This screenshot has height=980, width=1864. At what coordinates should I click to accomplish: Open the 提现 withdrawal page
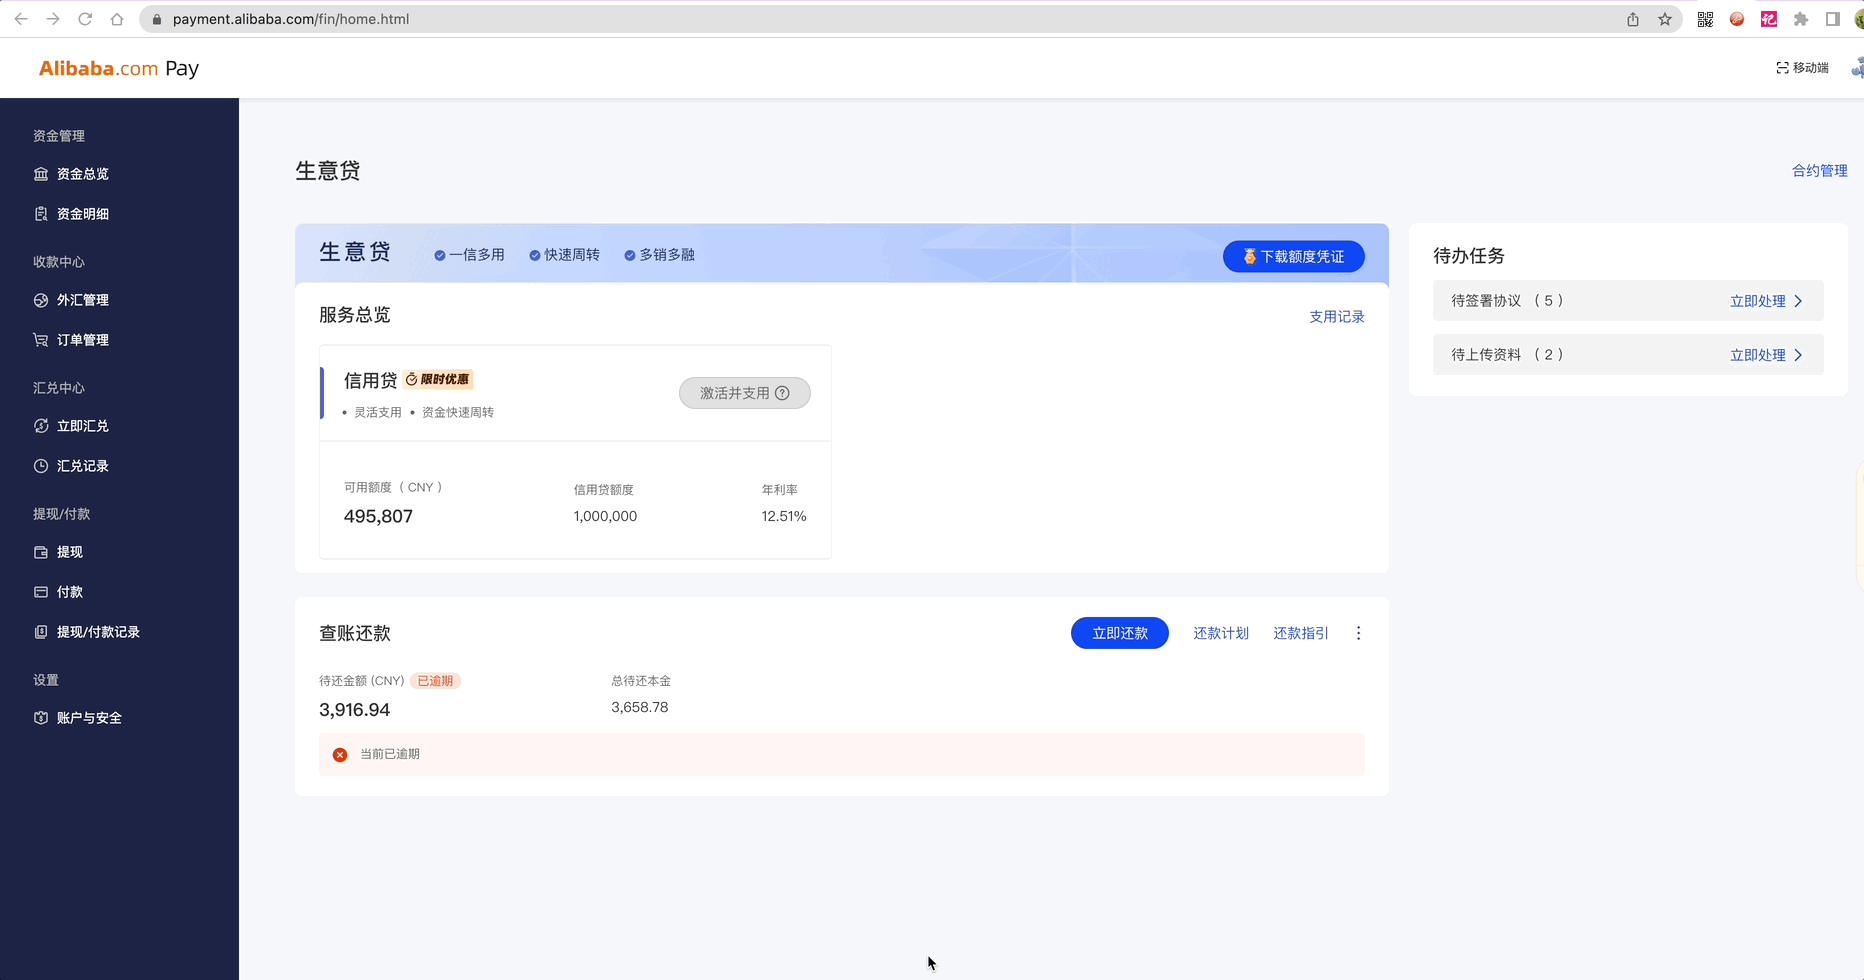click(x=69, y=551)
